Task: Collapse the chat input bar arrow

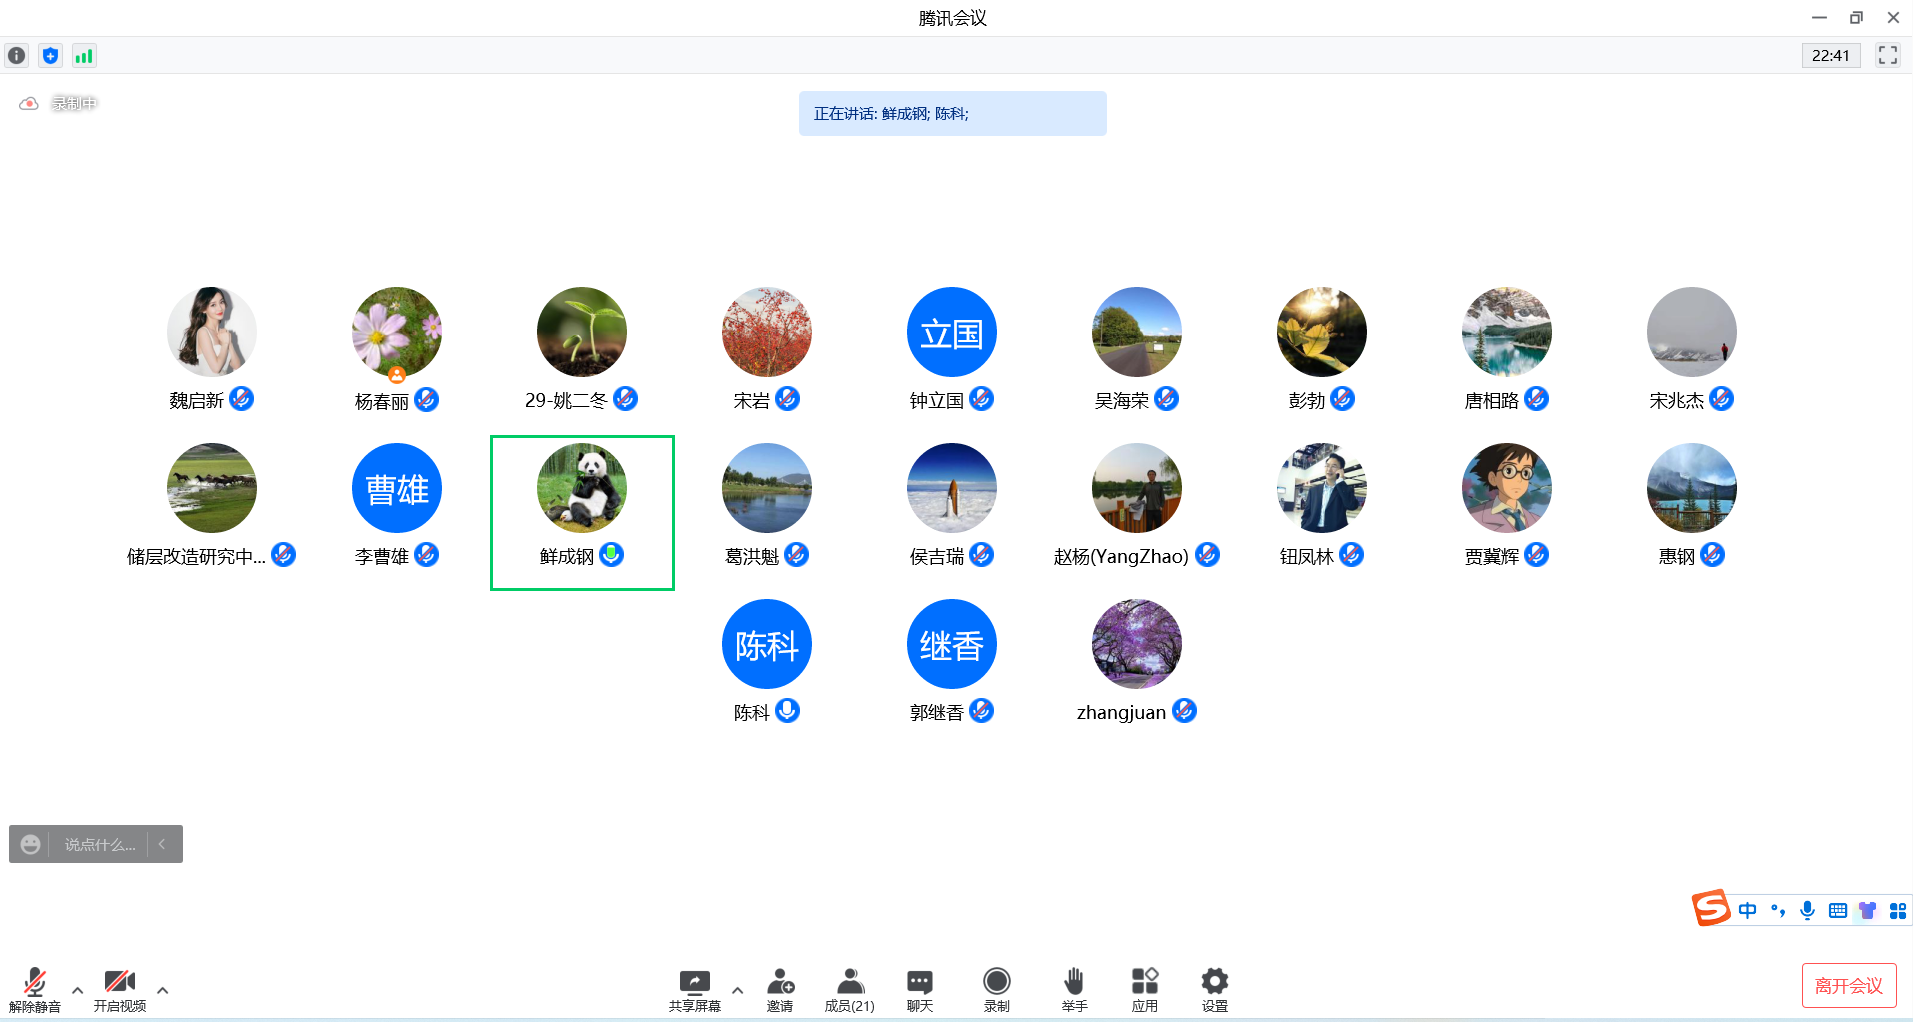Action: [163, 844]
